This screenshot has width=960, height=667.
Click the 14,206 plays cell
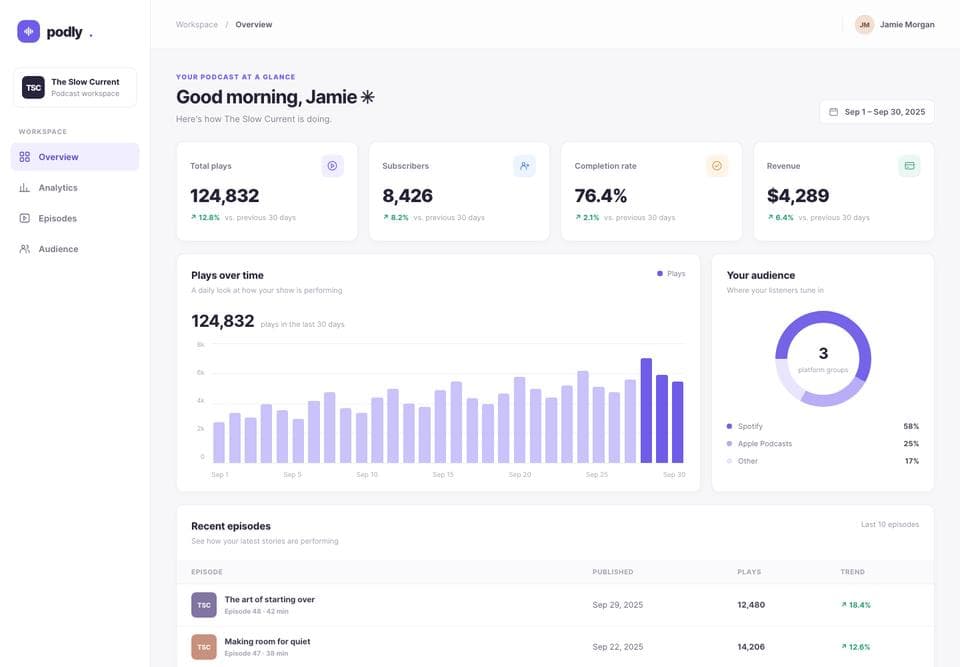tap(751, 647)
